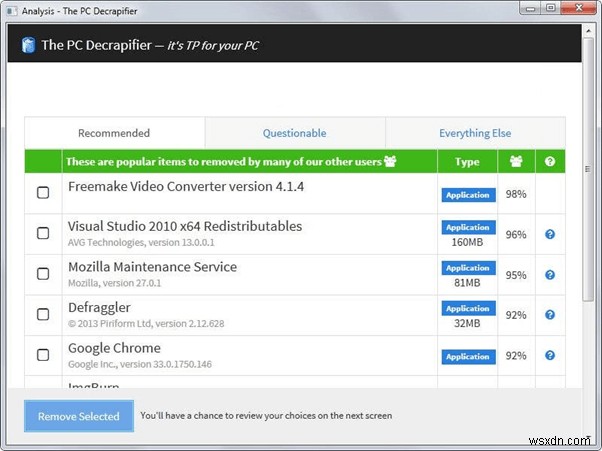Enable the Google Chrome checkbox
Image resolution: width=602 pixels, height=451 pixels.
[43, 355]
